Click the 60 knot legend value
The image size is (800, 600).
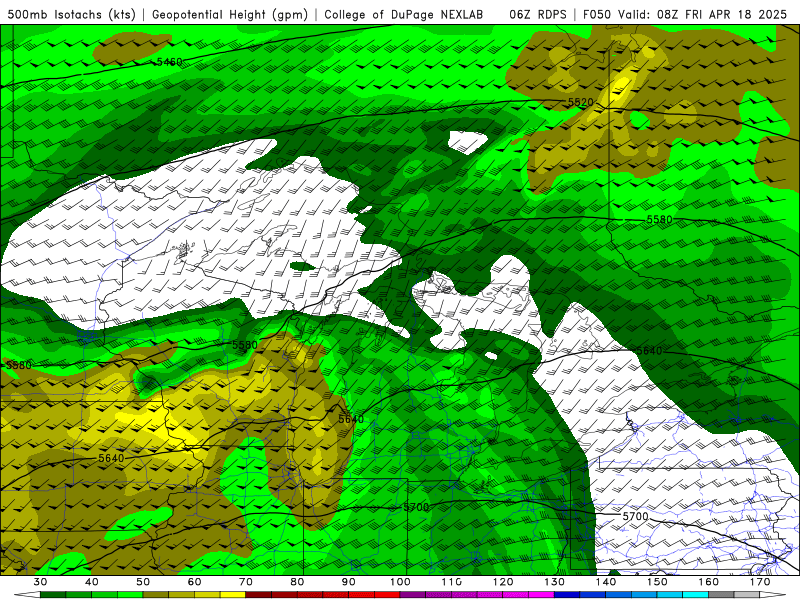tap(194, 582)
